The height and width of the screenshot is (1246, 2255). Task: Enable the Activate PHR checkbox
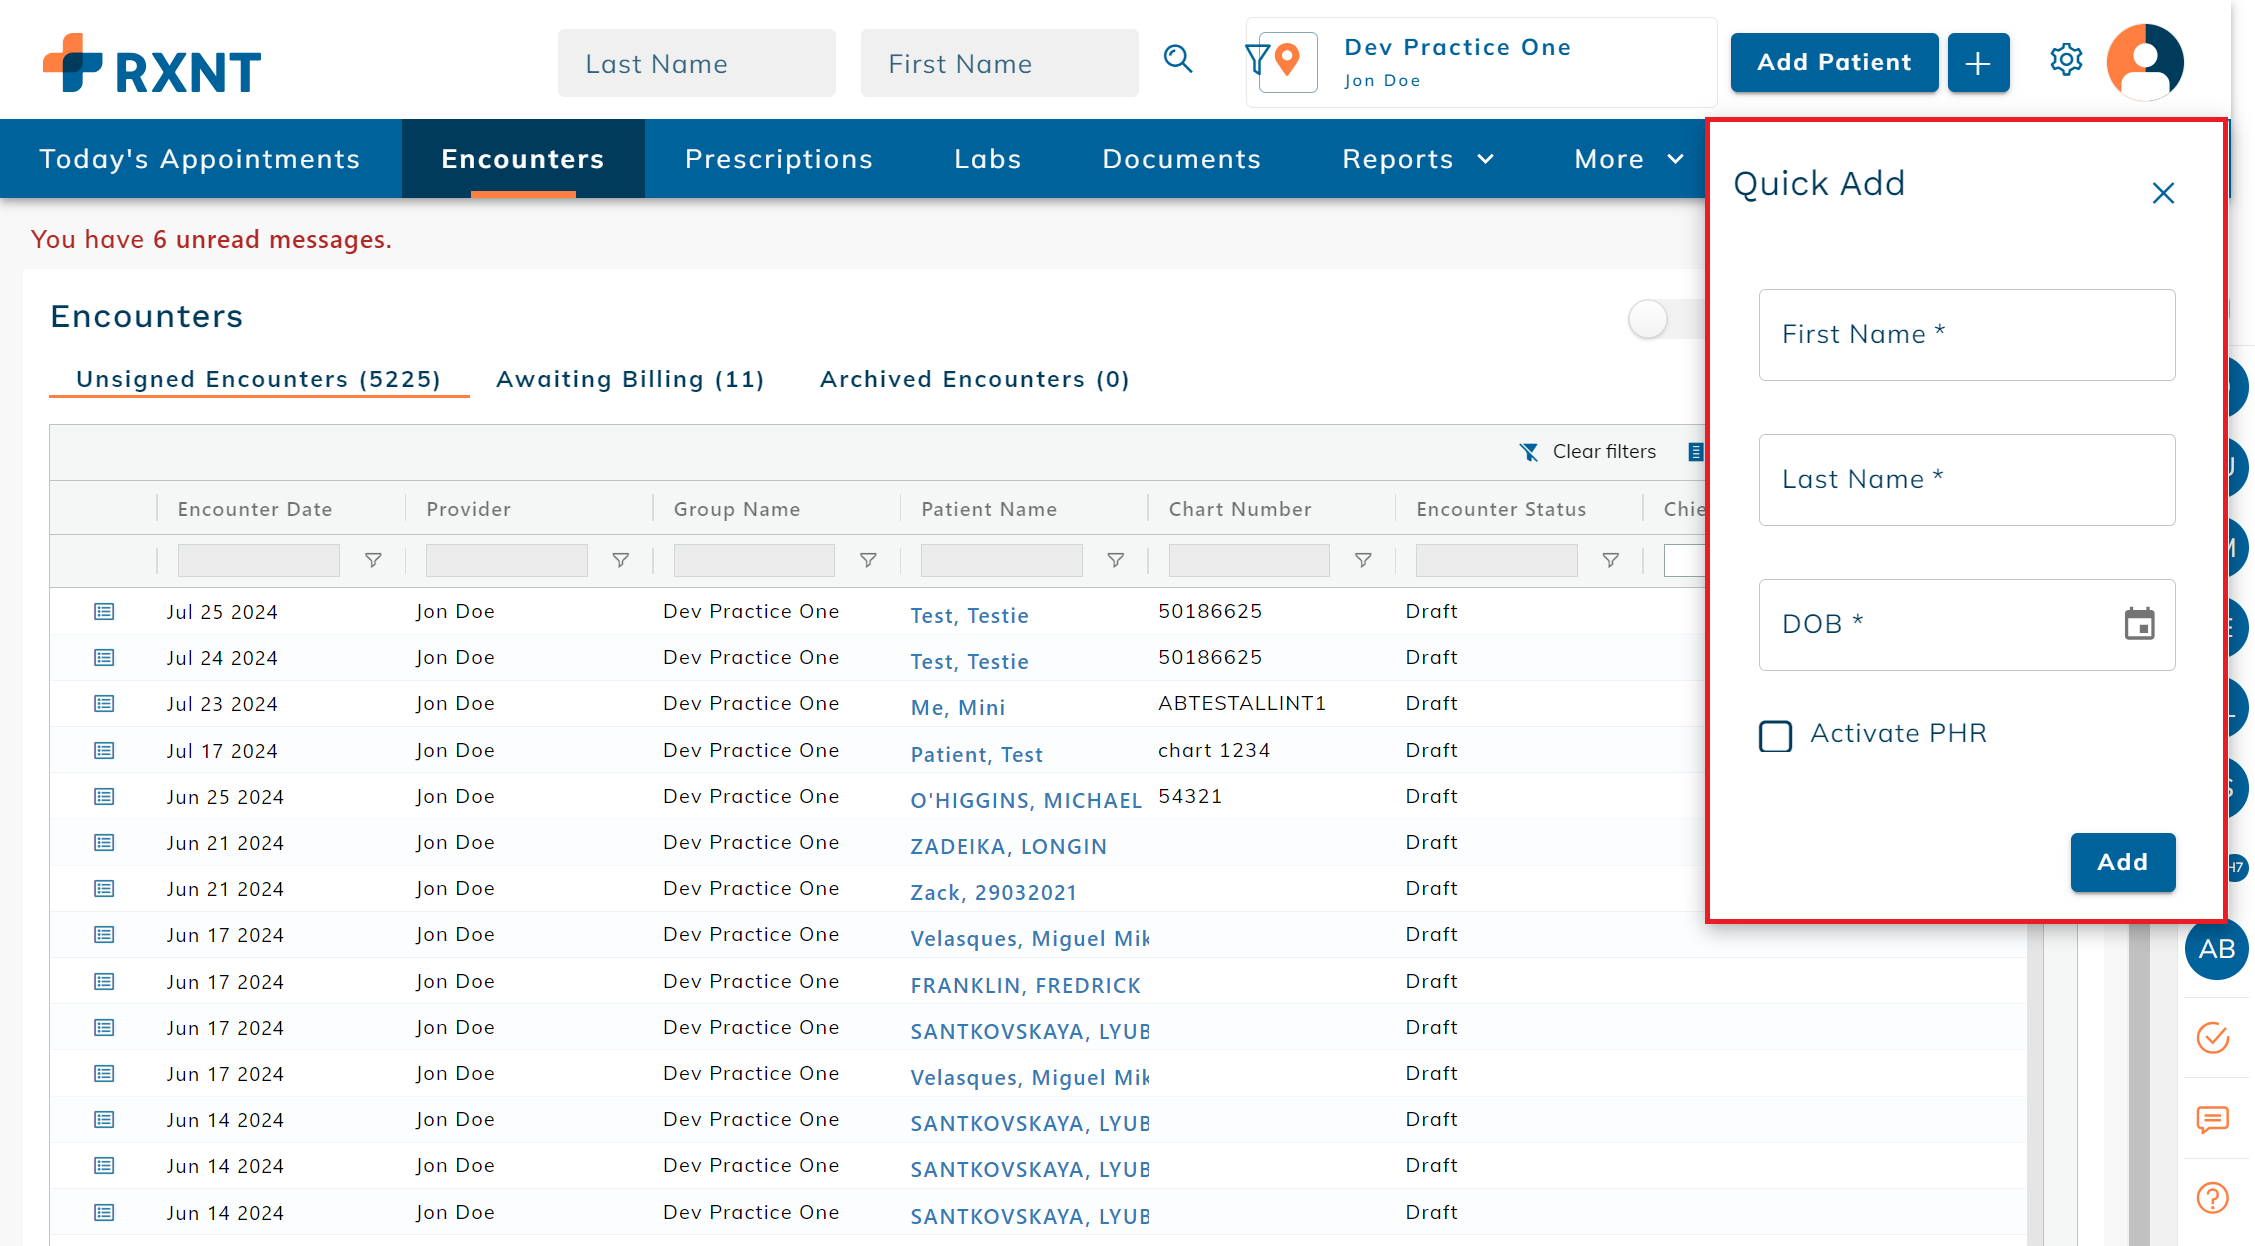(1776, 736)
